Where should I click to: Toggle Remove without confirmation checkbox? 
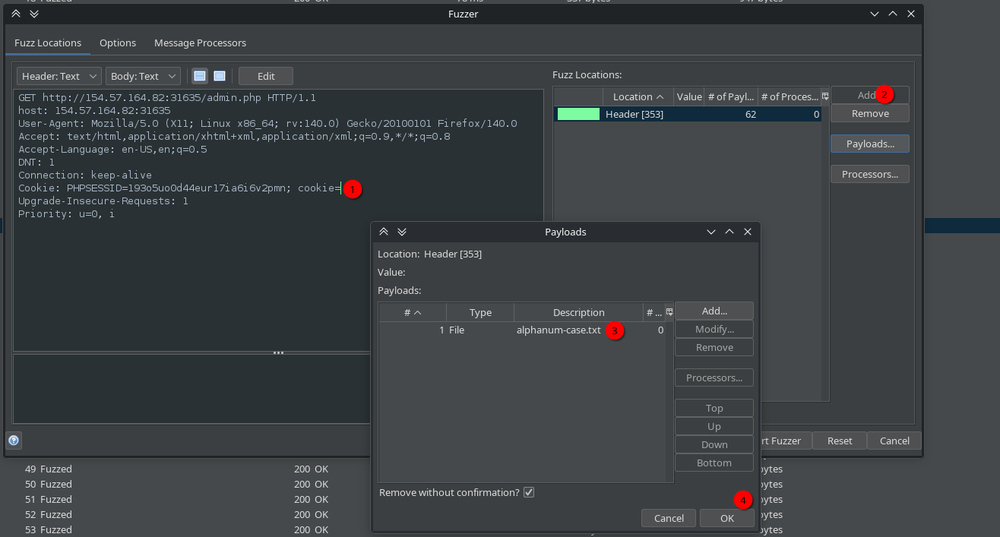click(x=529, y=492)
